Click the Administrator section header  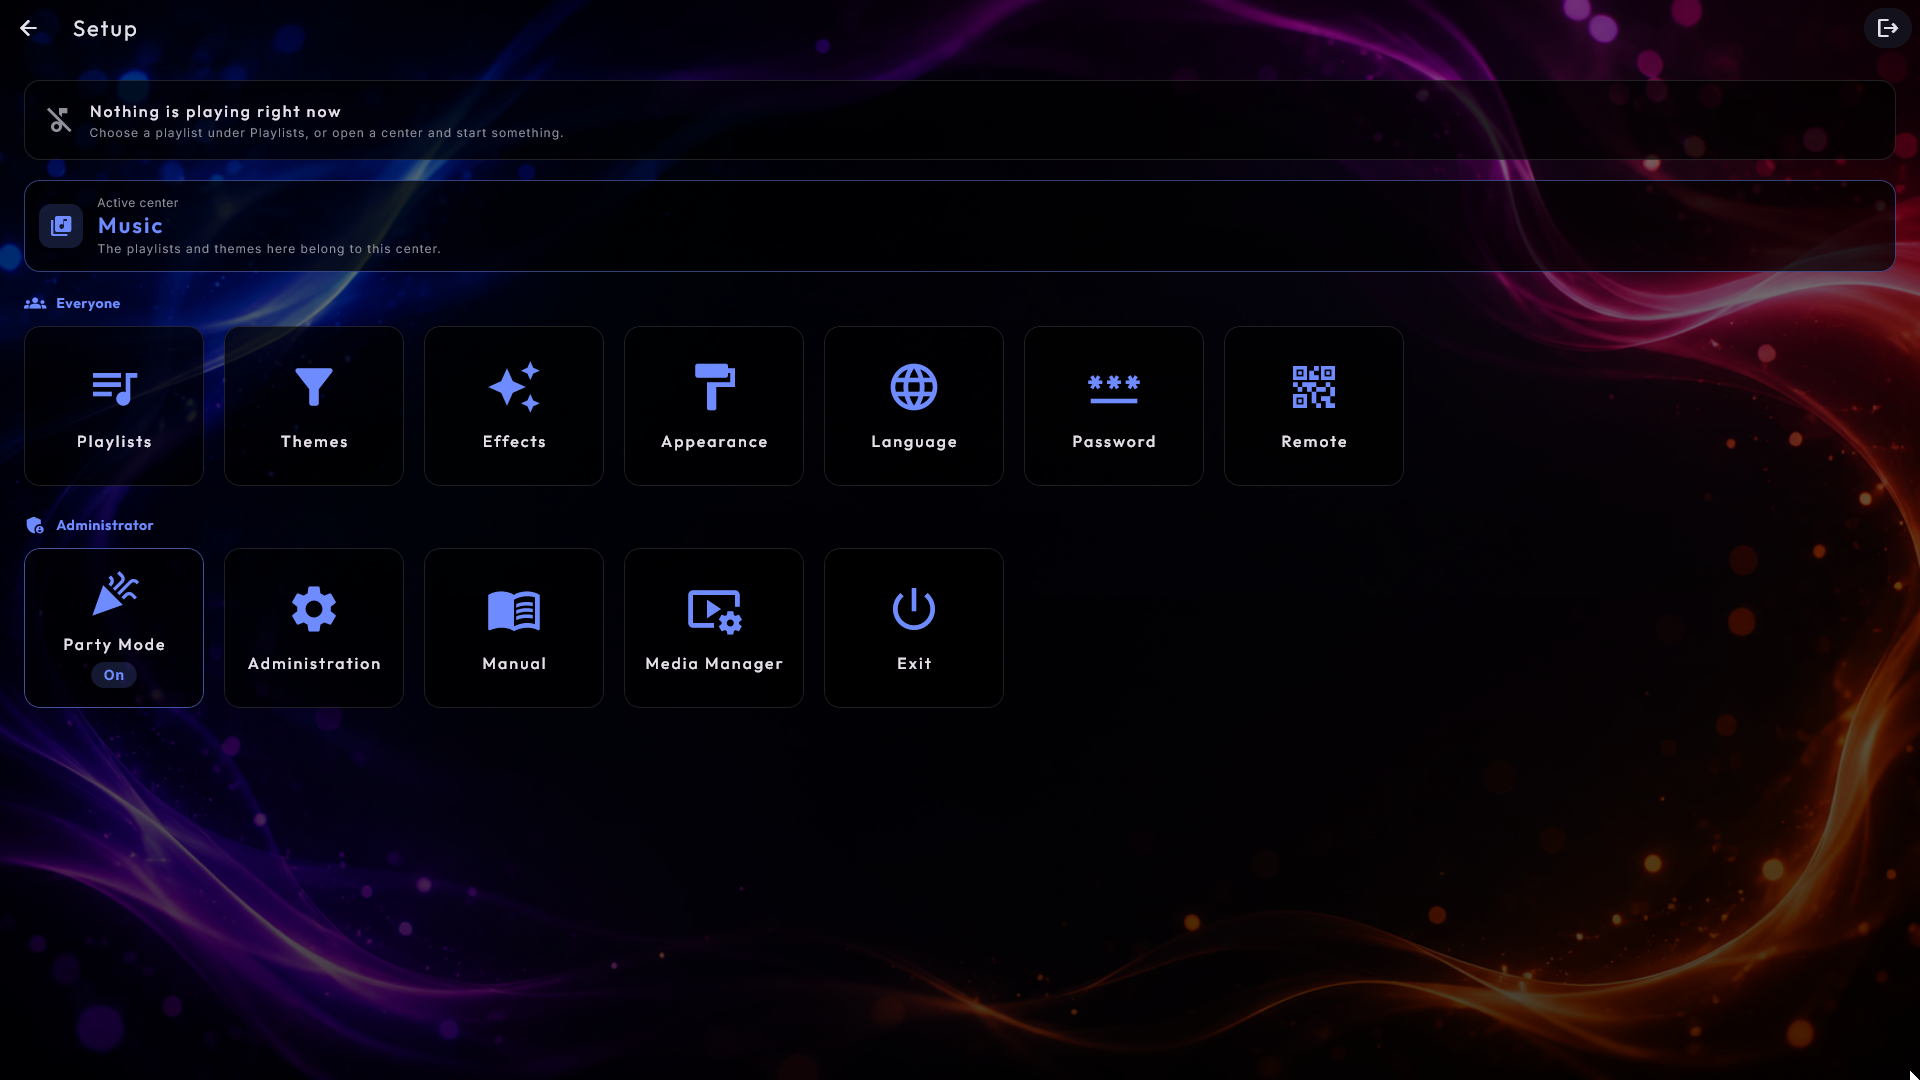point(89,525)
